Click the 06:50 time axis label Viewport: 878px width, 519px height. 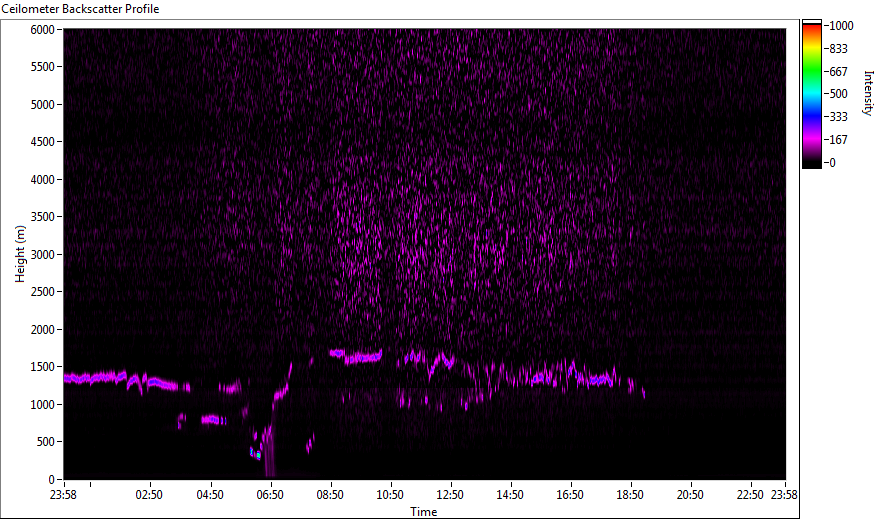coord(270,495)
